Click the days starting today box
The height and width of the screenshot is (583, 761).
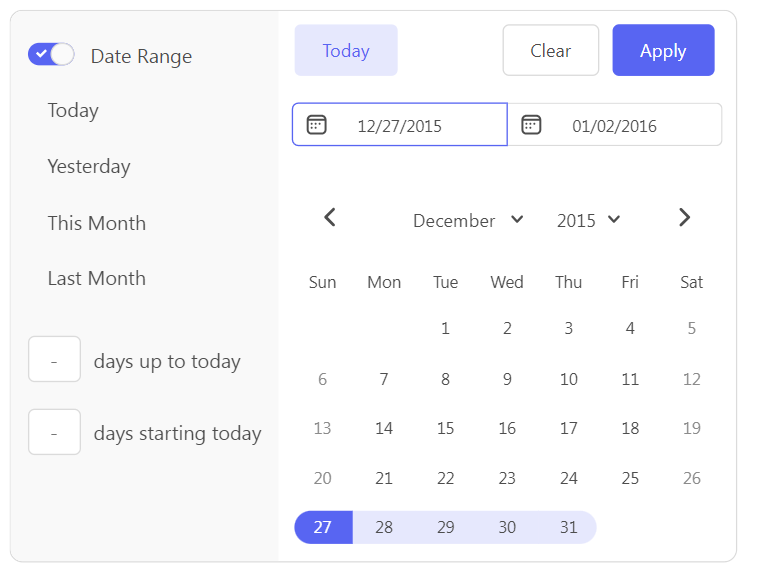point(54,432)
